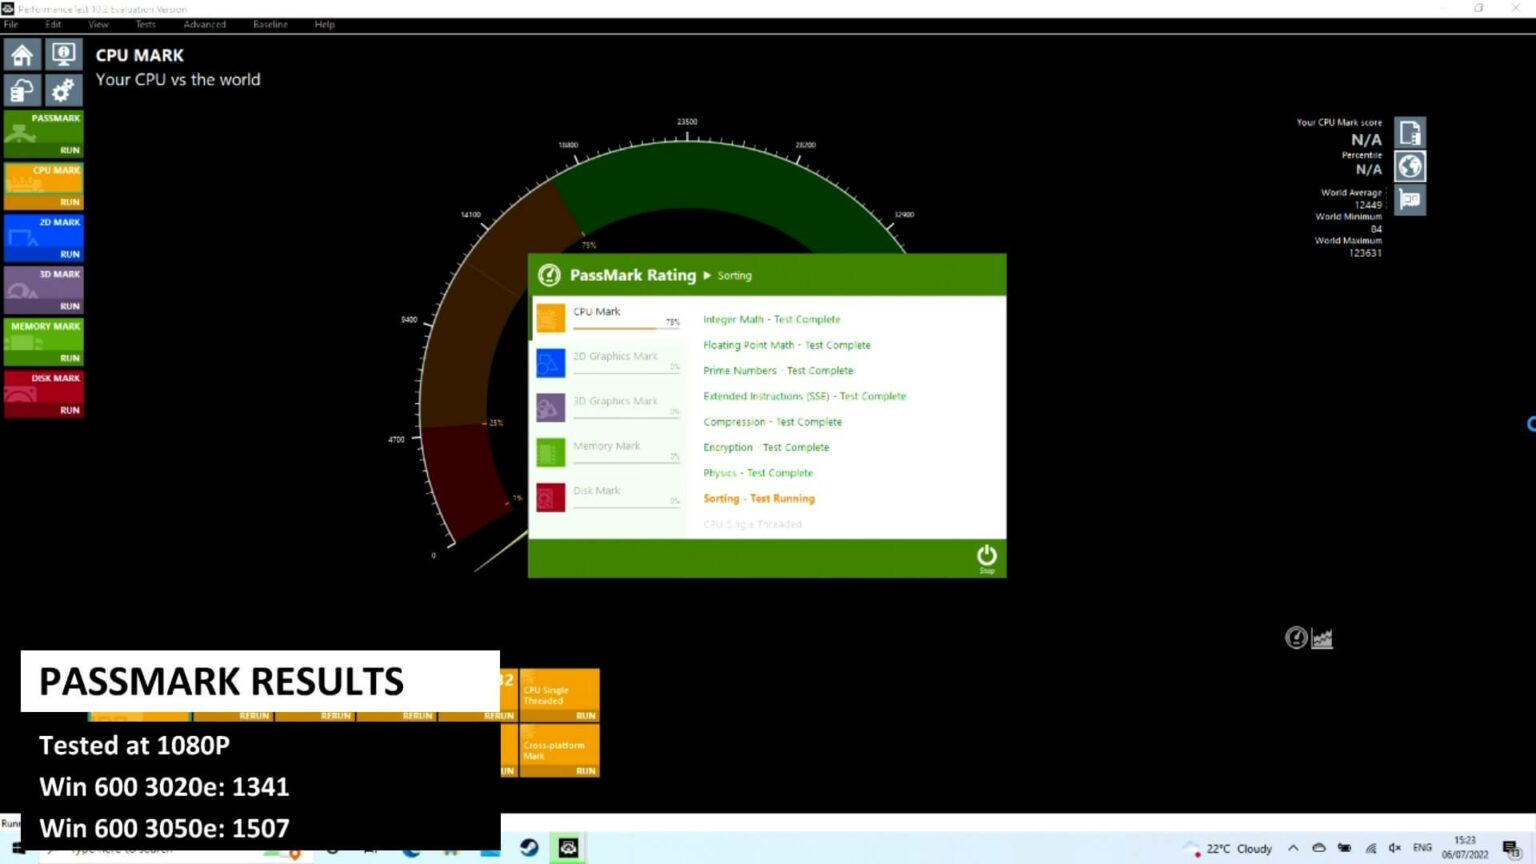Screen dimensions: 1536x864
Task: Run the PassMark full benchmark tile
Action: (x=44, y=134)
